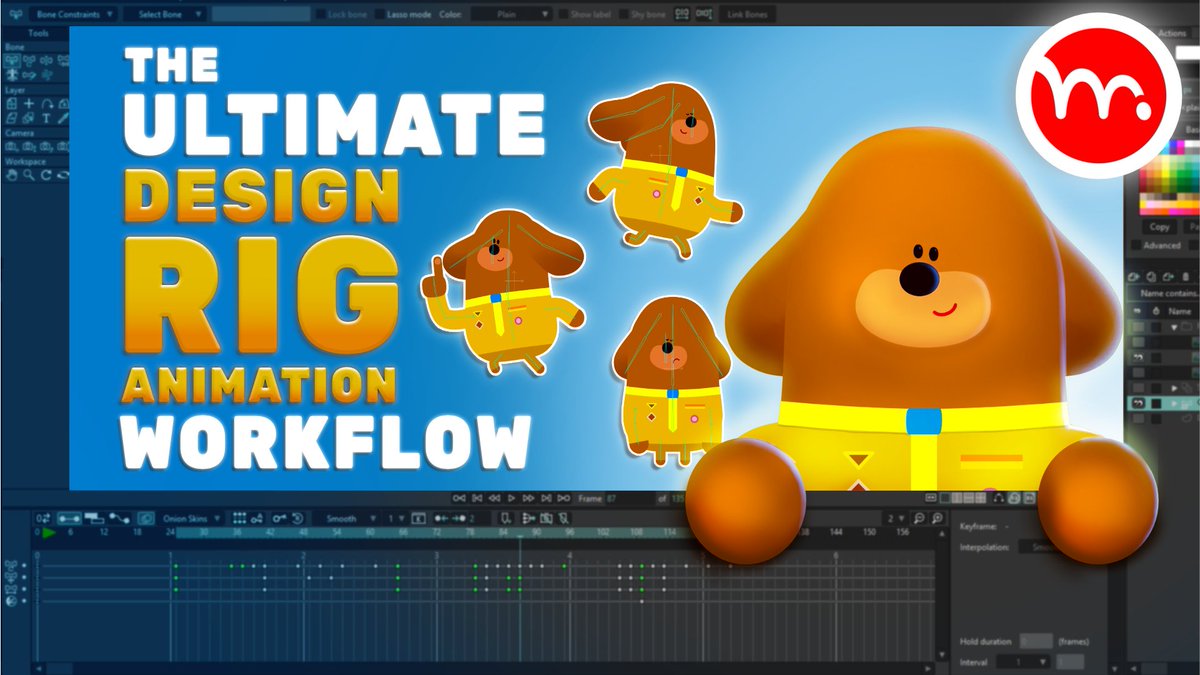Open the Color Plain dropdown

(510, 15)
